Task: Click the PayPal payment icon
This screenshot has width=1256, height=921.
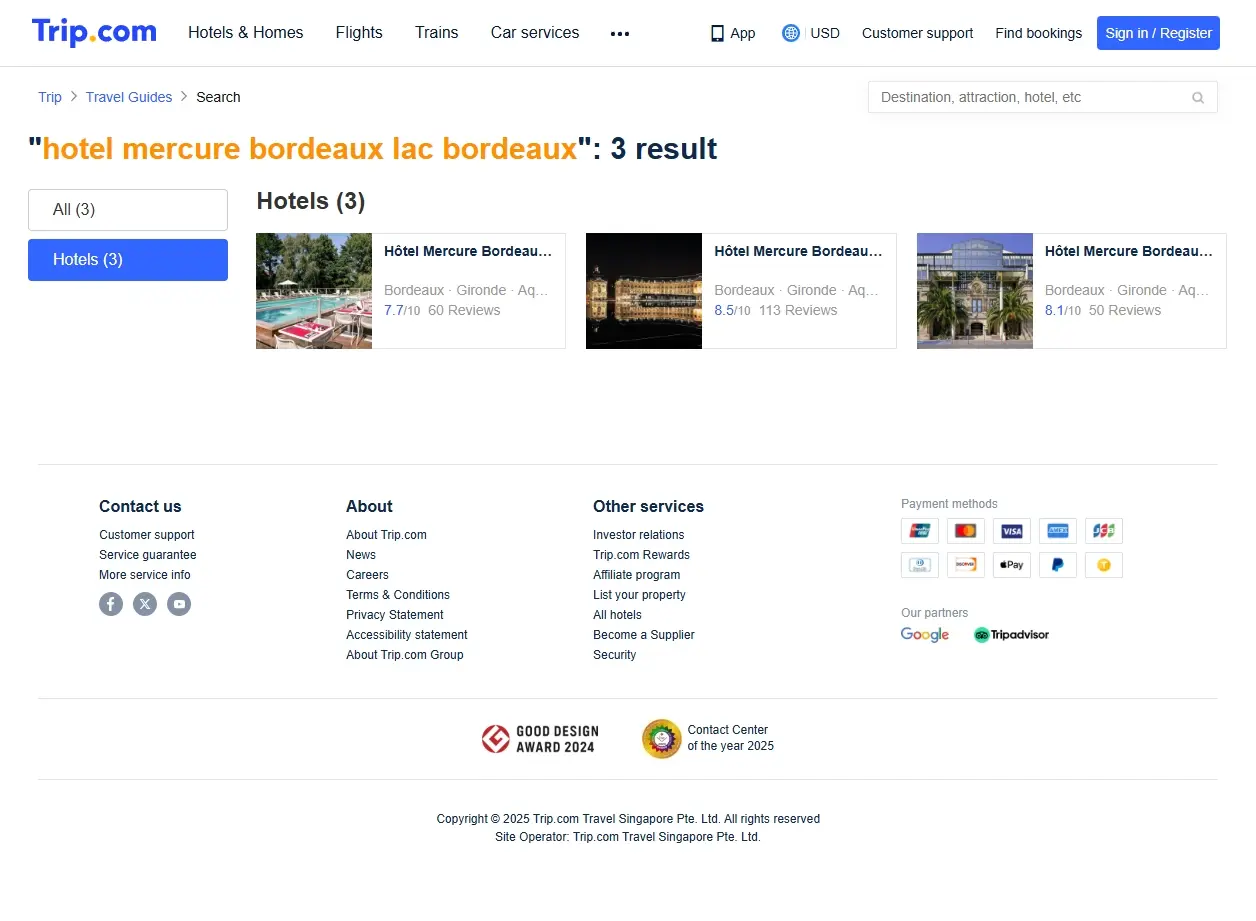Action: tap(1058, 565)
